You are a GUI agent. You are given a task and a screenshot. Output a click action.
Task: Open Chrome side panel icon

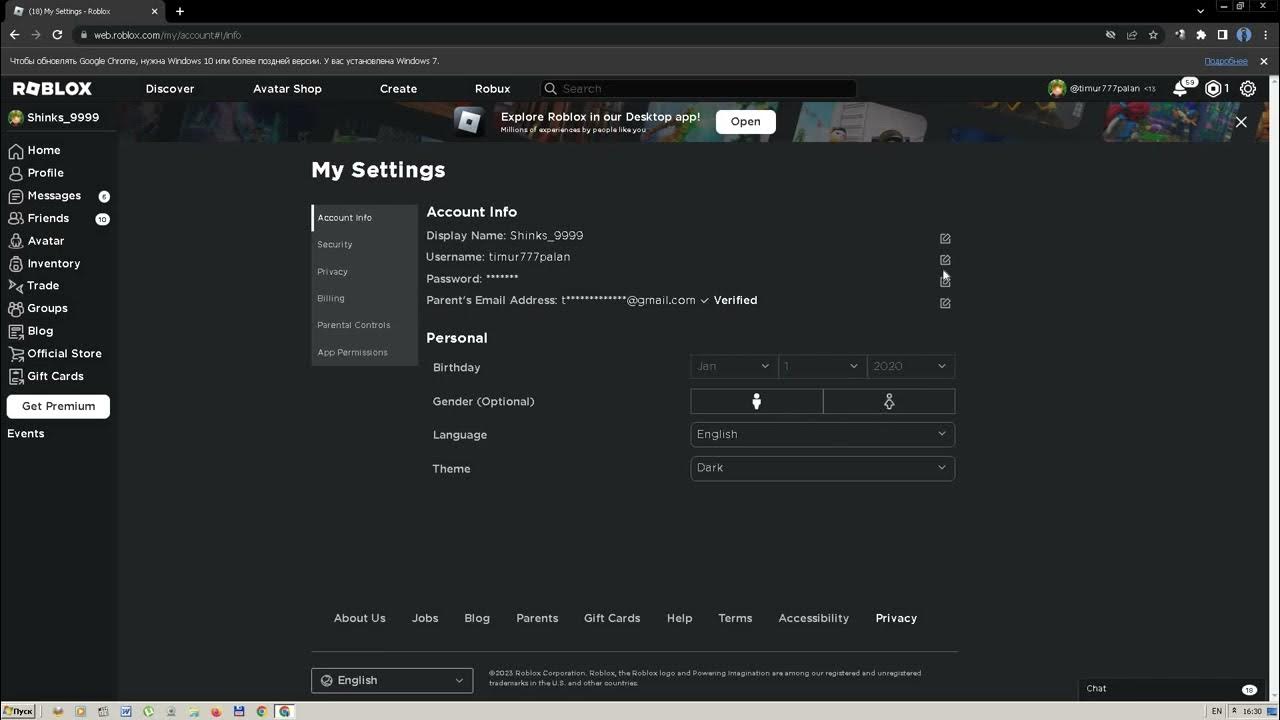coord(1222,35)
